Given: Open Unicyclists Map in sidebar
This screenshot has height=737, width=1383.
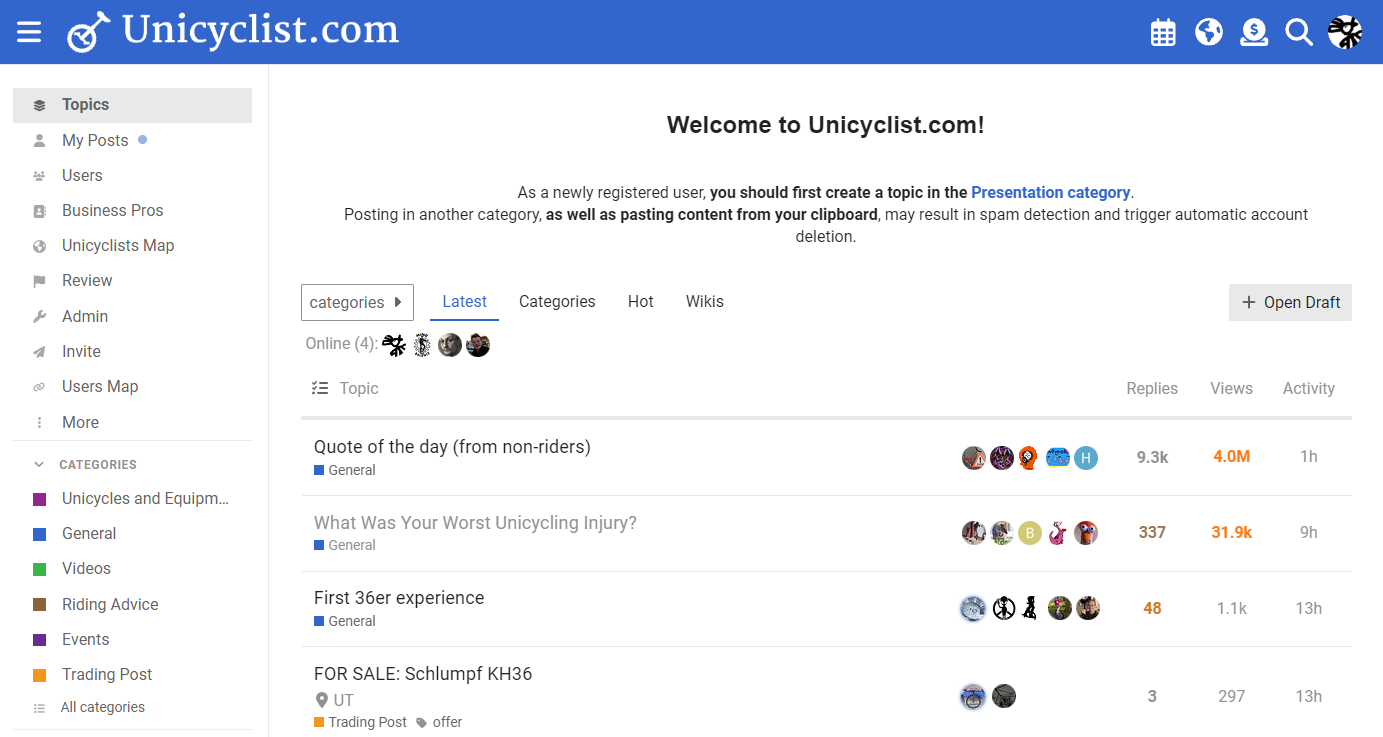Looking at the screenshot, I should click(118, 245).
